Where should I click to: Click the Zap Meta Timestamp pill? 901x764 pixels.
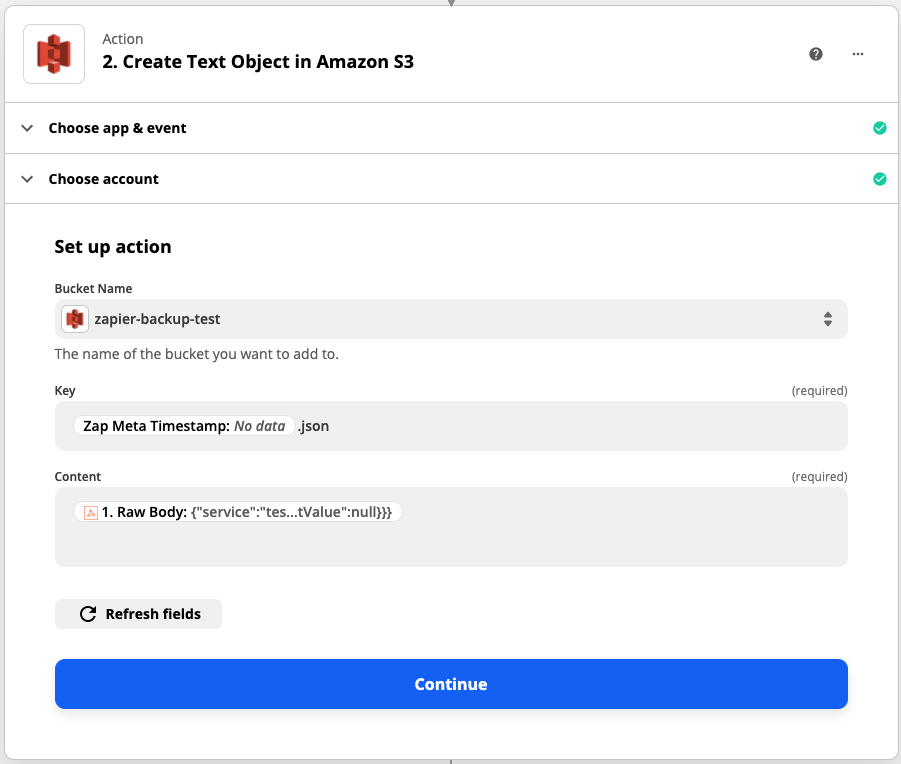click(x=184, y=426)
